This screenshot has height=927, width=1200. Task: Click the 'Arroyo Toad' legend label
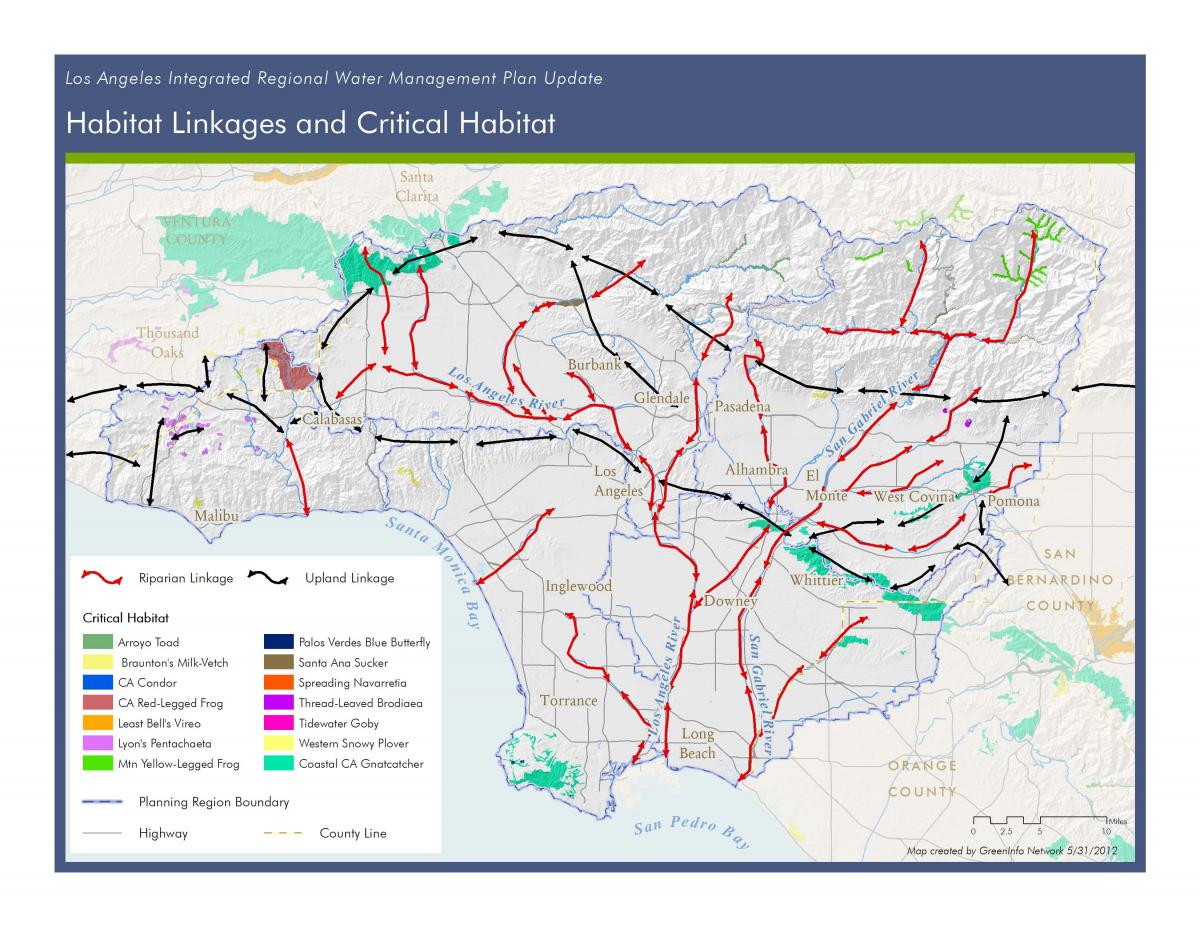tap(149, 642)
